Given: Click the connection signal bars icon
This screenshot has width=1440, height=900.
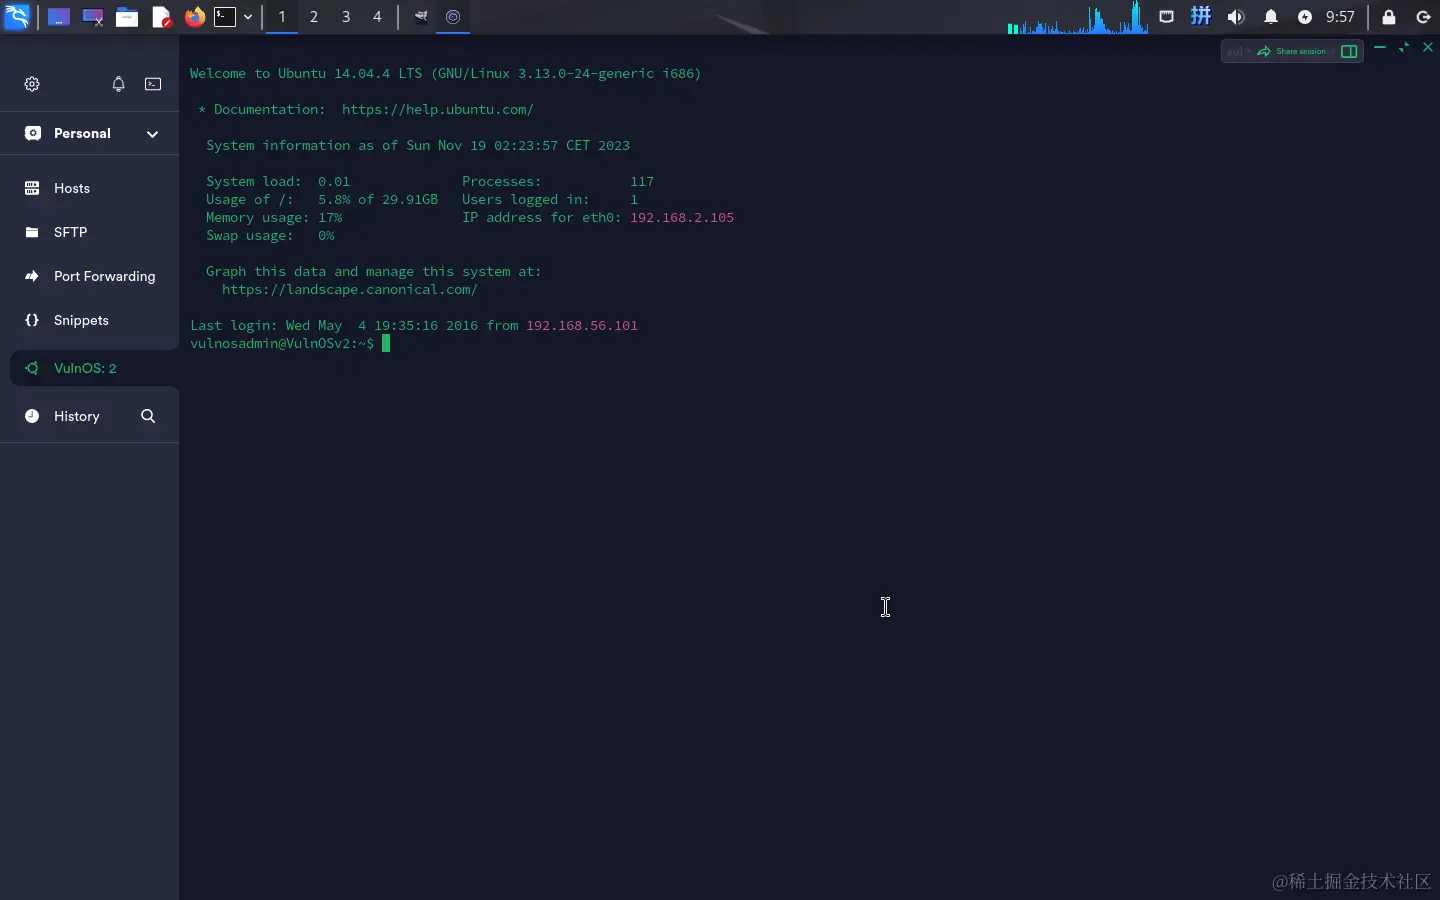Looking at the screenshot, I should (1234, 51).
